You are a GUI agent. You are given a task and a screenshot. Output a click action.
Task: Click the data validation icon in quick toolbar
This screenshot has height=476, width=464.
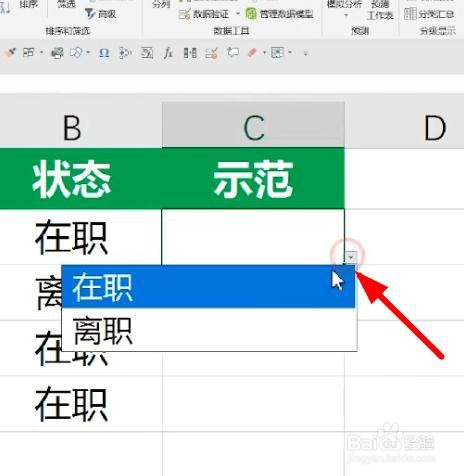pyautogui.click(x=212, y=53)
